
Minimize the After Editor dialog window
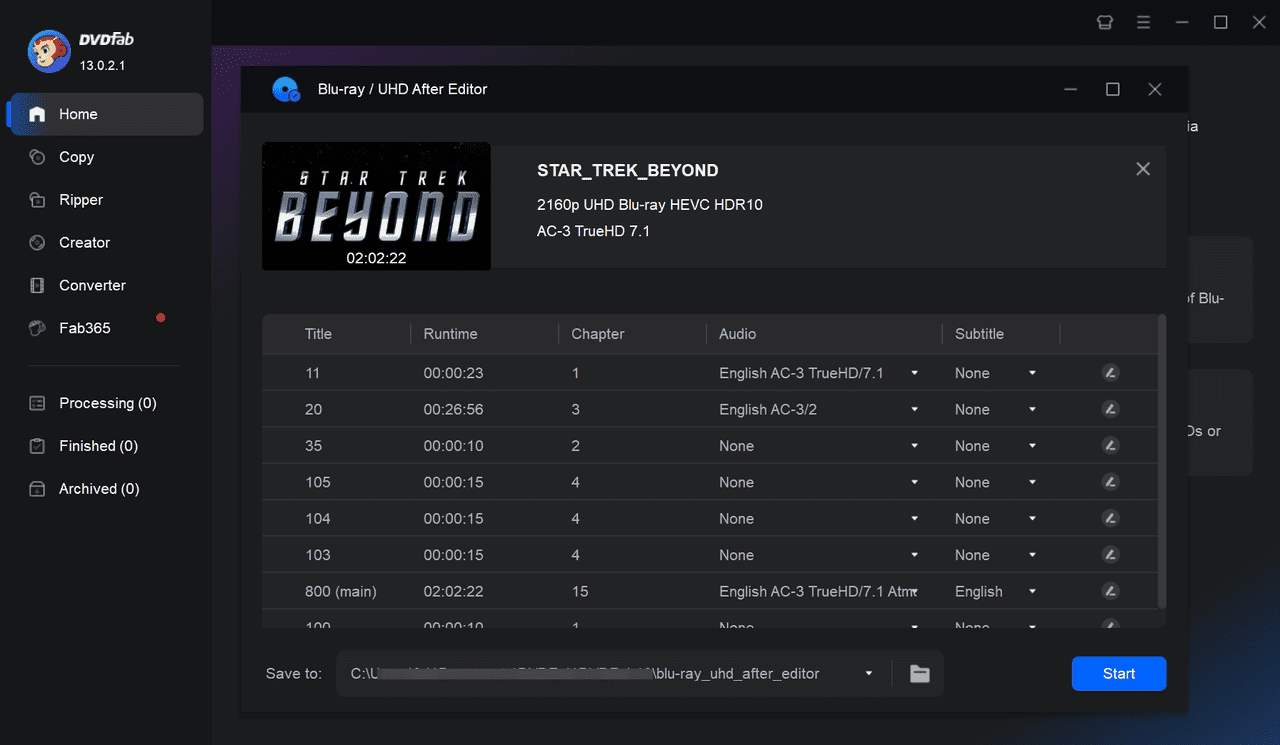point(1071,89)
